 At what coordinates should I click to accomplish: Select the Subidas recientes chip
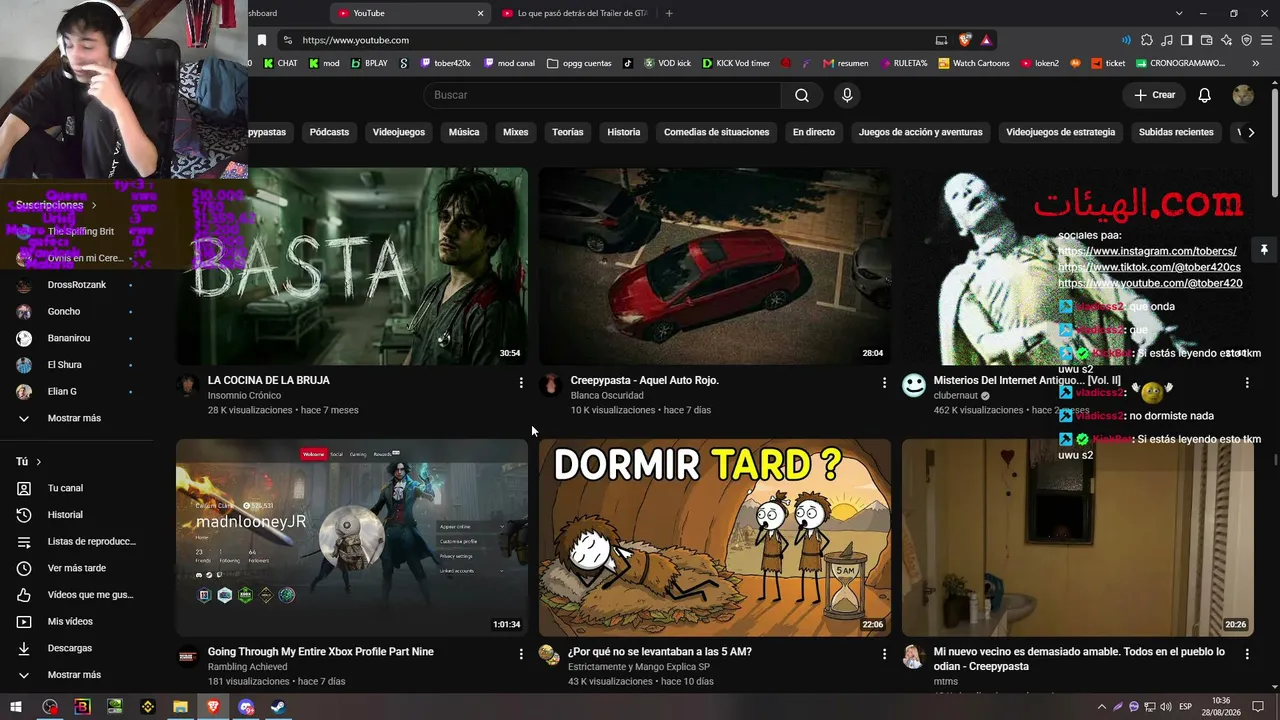tap(1176, 132)
